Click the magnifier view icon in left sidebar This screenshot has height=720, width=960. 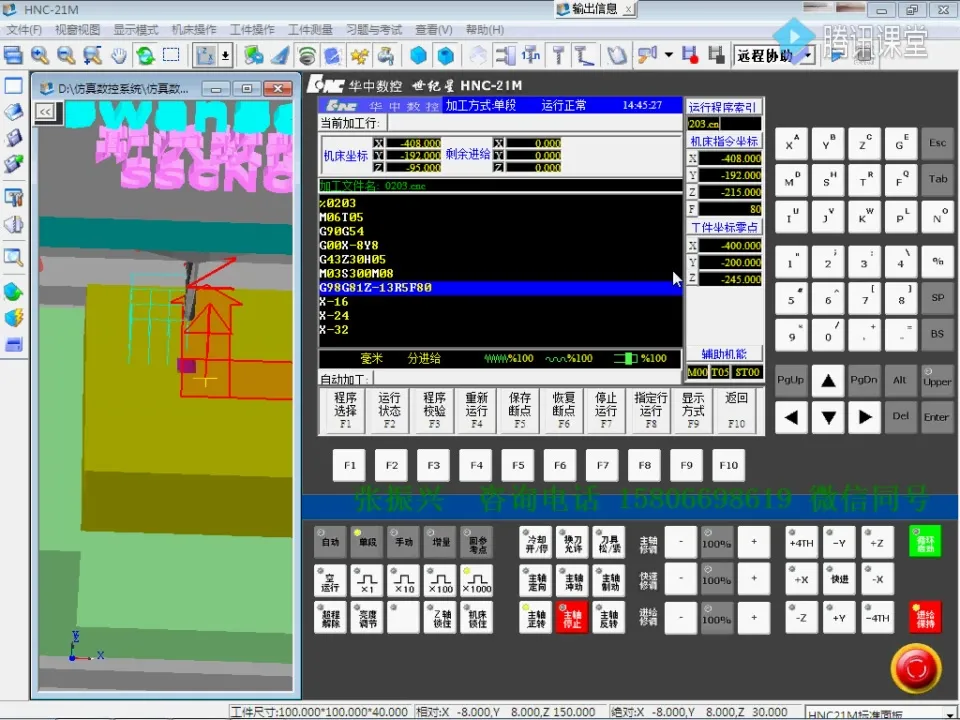click(14, 257)
